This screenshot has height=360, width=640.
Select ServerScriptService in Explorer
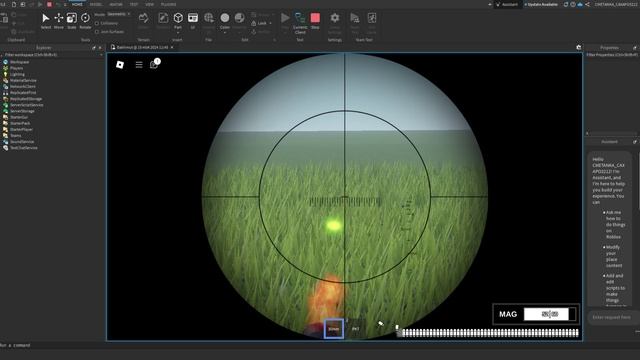(x=27, y=105)
